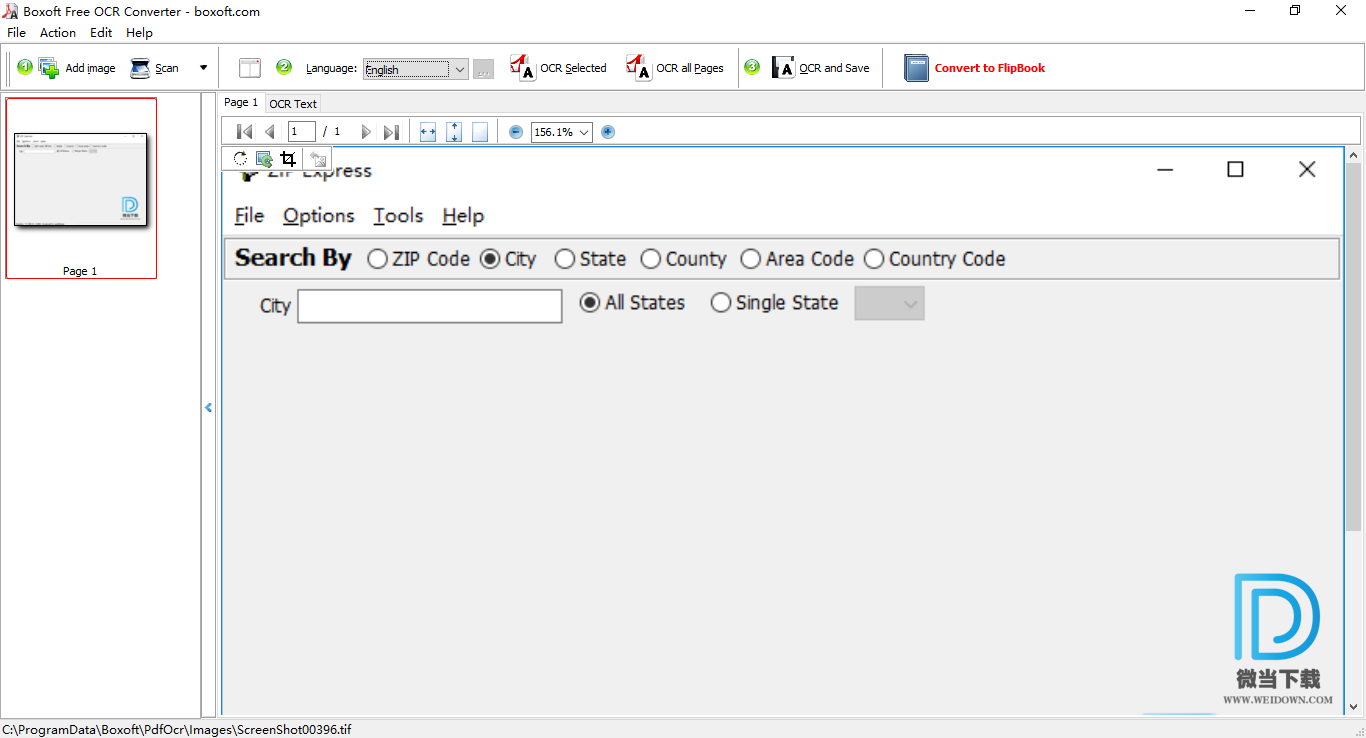Viewport: 1366px width, 738px height.
Task: Fit the whole page in view
Action: pos(480,132)
